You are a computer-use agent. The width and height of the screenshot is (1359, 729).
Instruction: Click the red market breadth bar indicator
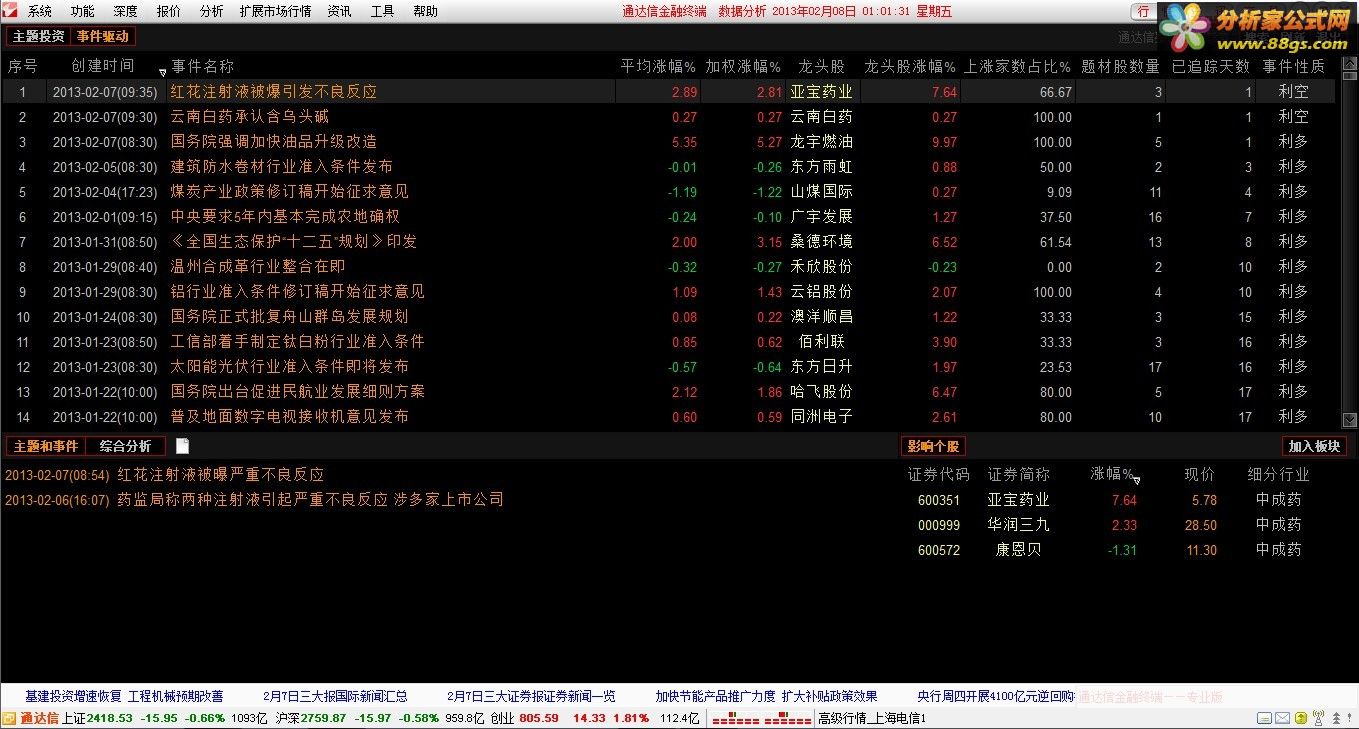click(x=761, y=718)
